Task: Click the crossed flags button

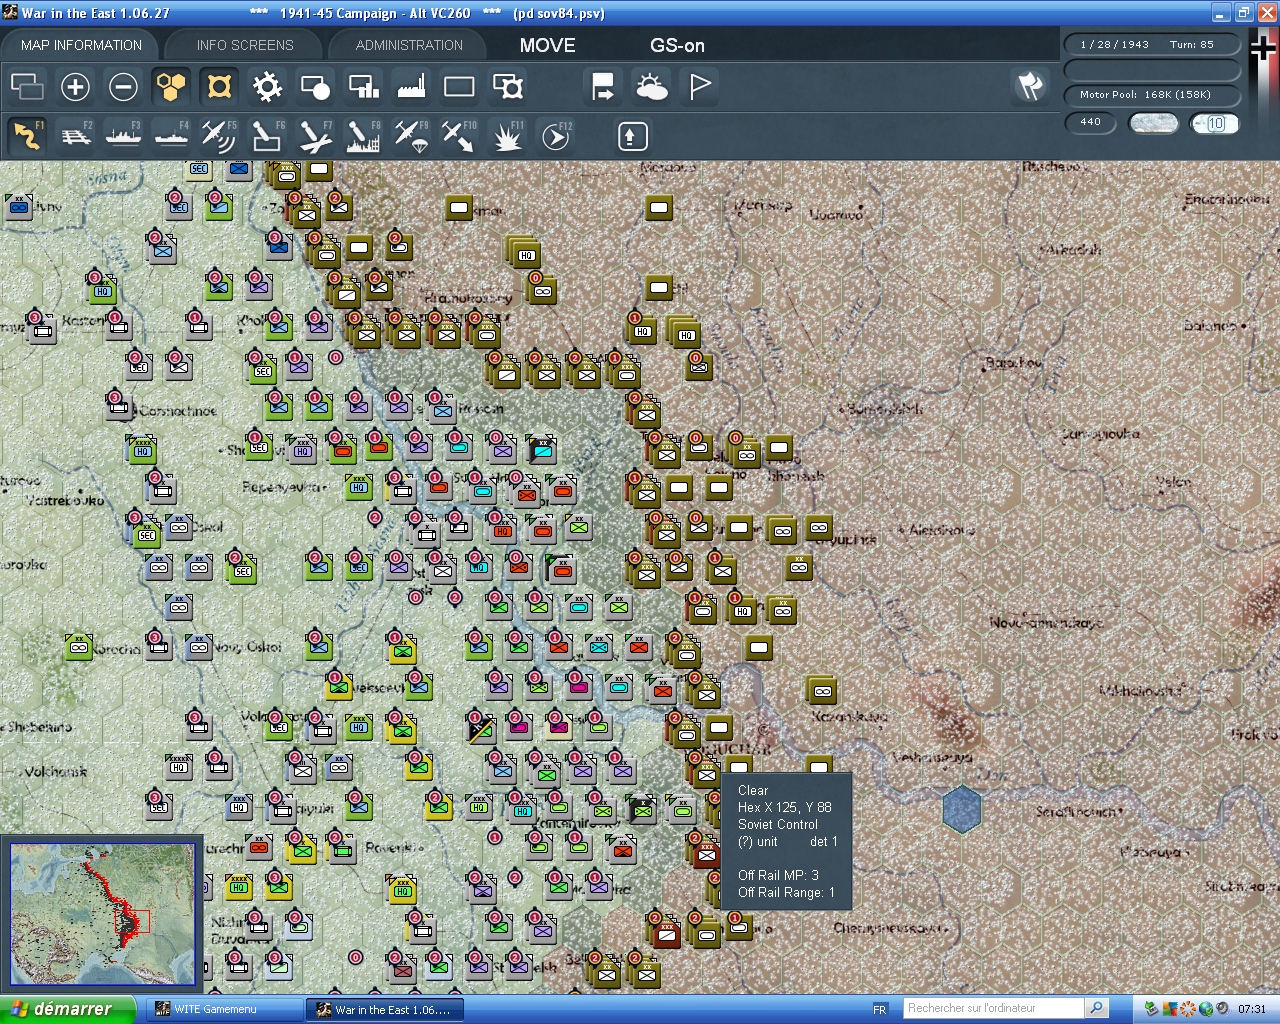Action: pos(1030,87)
